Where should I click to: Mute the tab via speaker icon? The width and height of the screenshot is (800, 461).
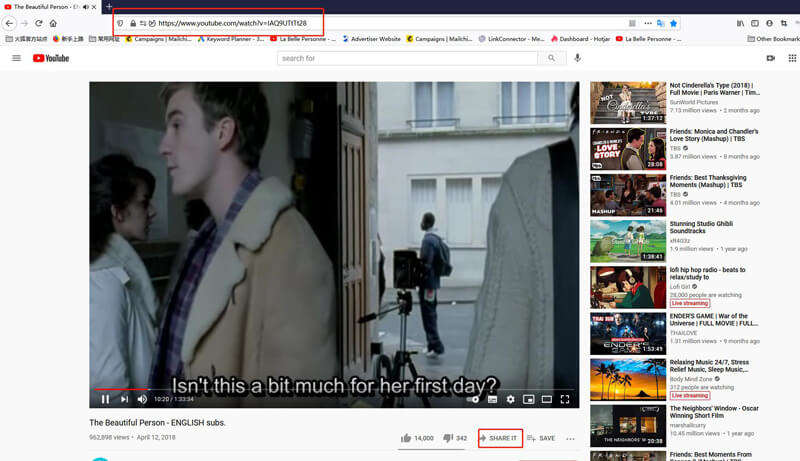(85, 7)
